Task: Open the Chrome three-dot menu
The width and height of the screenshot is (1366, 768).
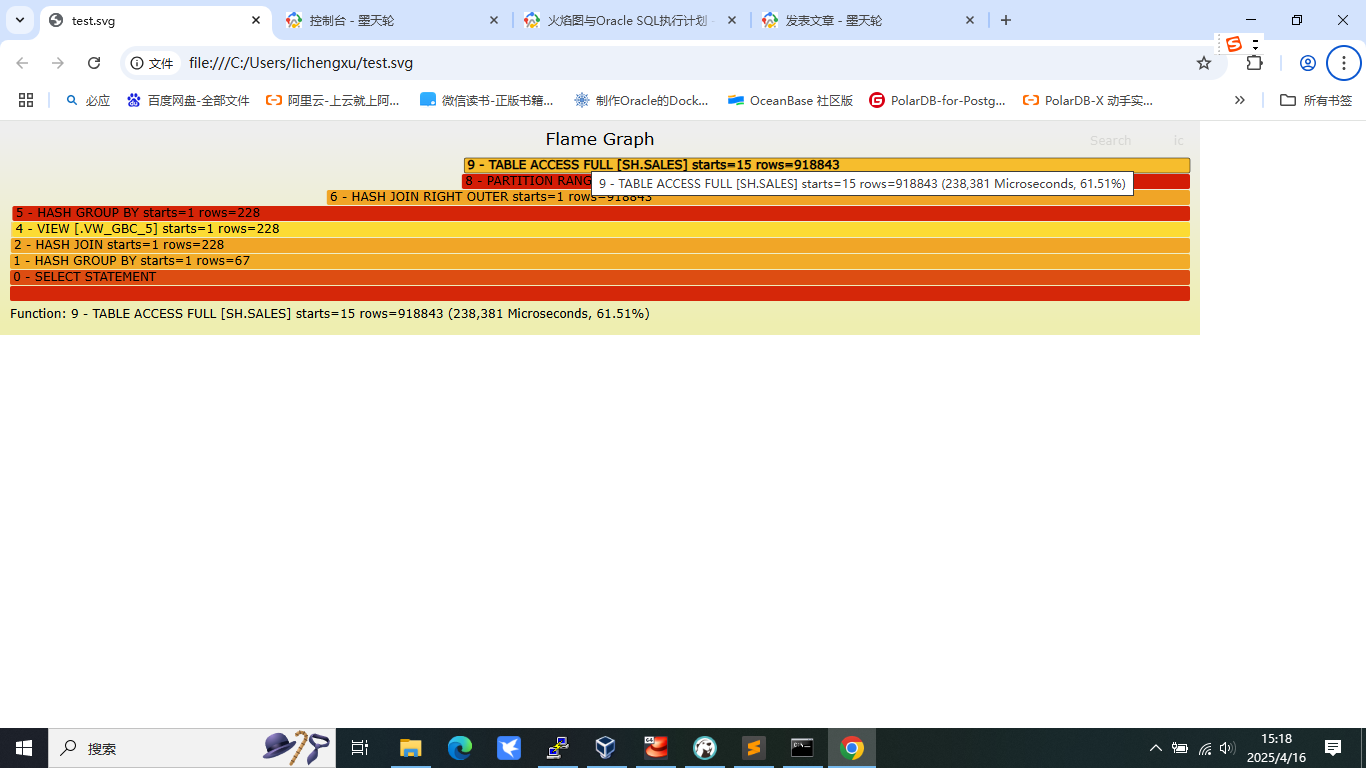Action: pos(1344,63)
